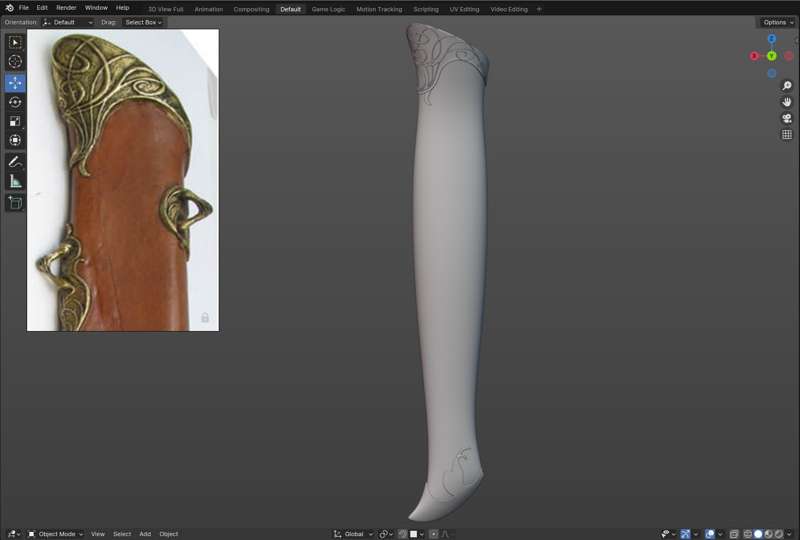800x540 pixels.
Task: Open the Window menu
Action: [96, 8]
